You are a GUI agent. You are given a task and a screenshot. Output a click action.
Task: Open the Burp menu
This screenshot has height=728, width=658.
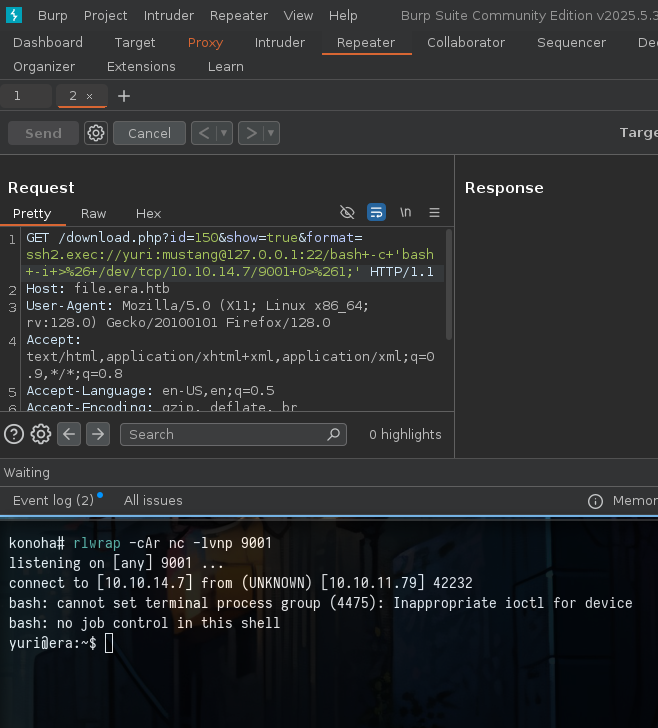click(x=52, y=15)
